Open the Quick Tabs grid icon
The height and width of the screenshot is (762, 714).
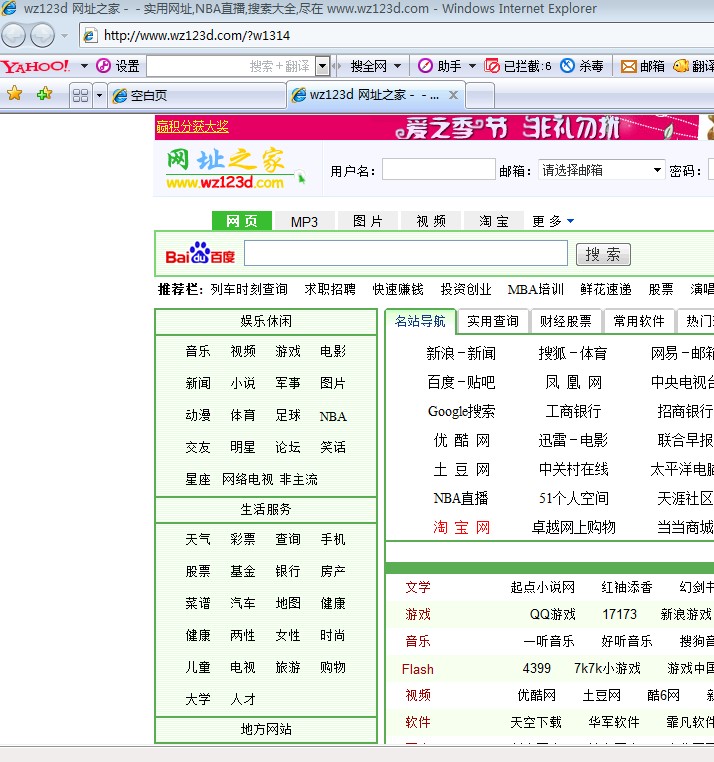[x=81, y=96]
